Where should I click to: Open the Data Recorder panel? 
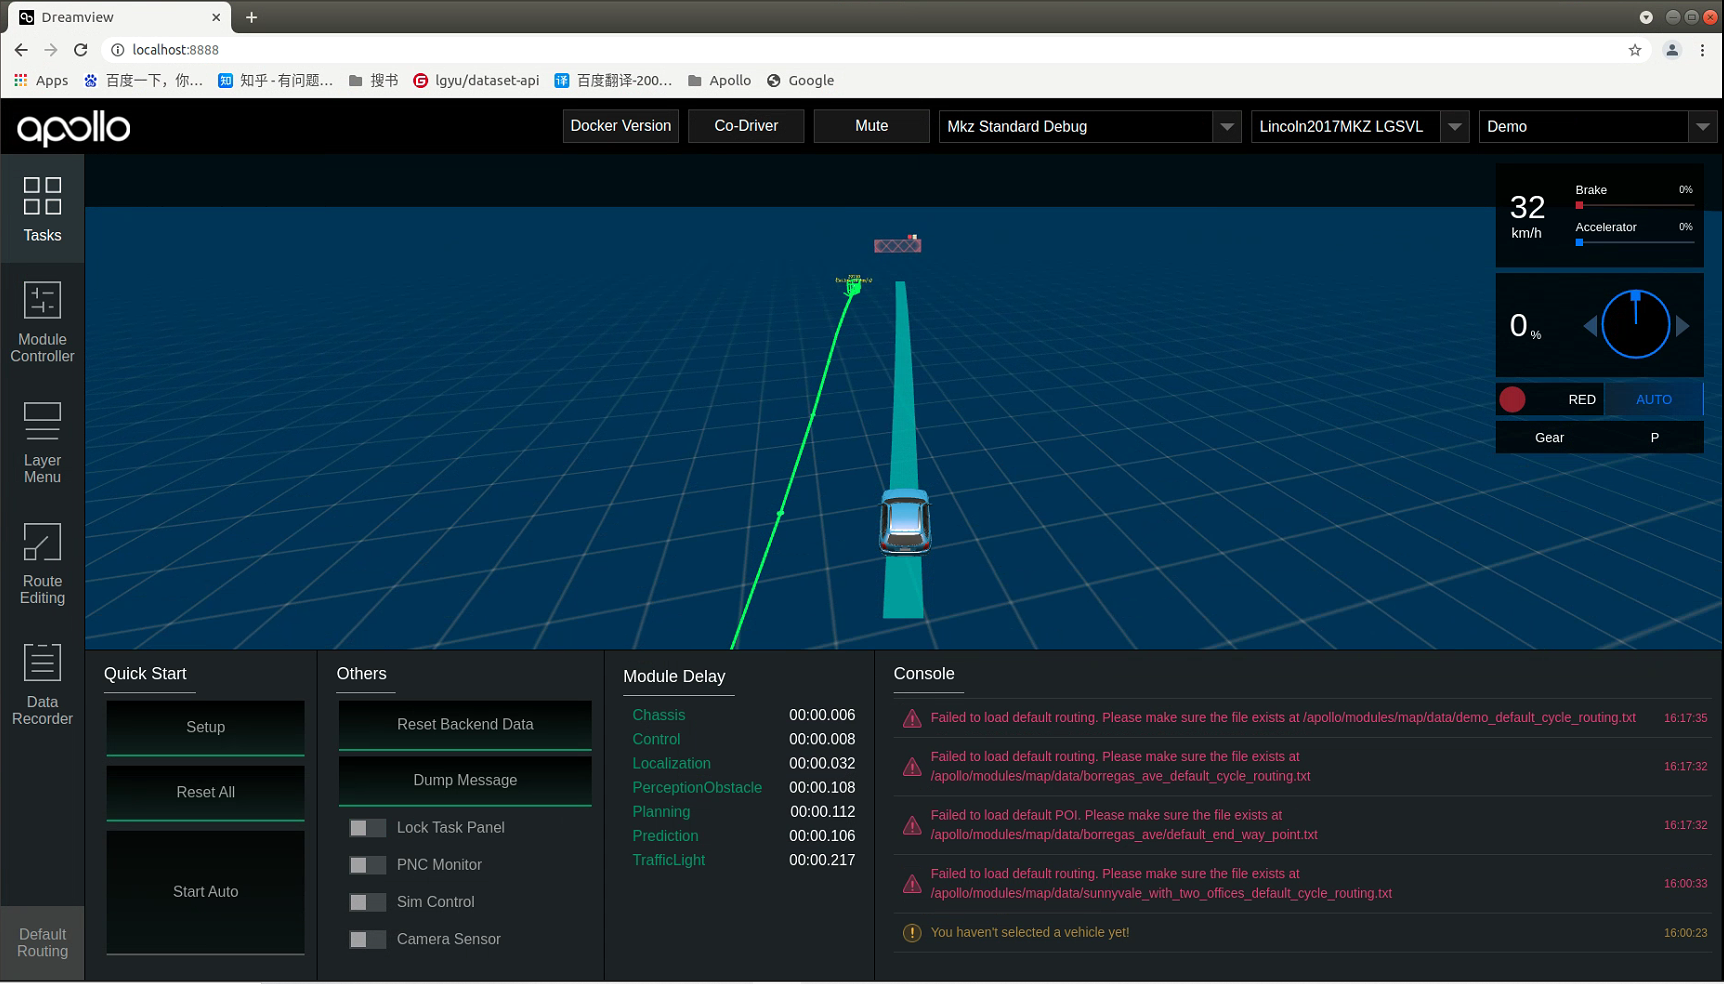click(x=42, y=683)
